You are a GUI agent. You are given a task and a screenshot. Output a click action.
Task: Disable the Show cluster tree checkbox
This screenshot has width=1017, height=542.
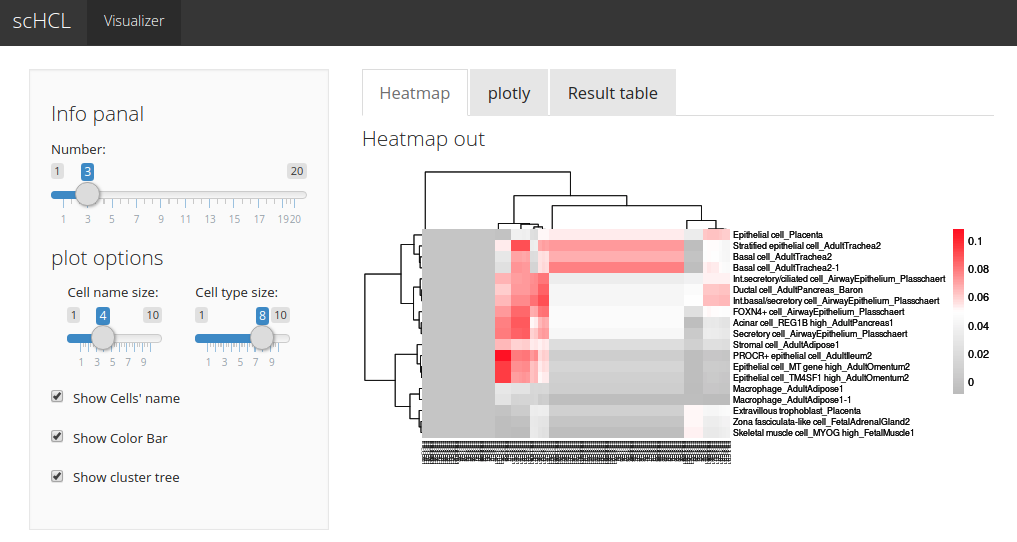point(58,476)
